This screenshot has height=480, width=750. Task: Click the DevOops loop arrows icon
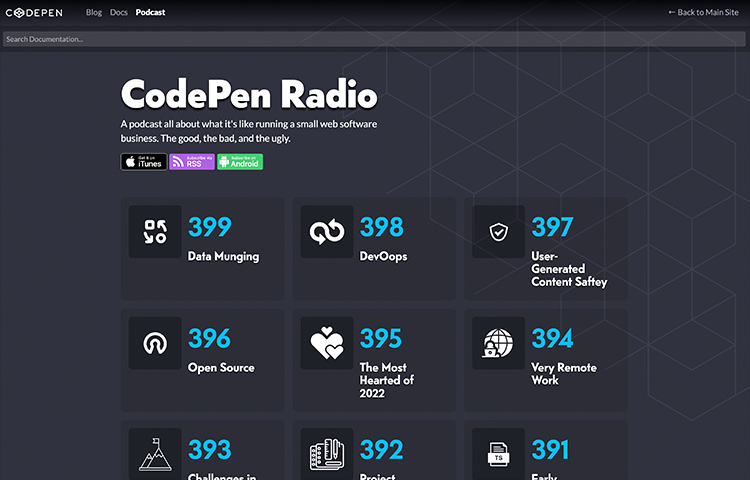coord(327,232)
